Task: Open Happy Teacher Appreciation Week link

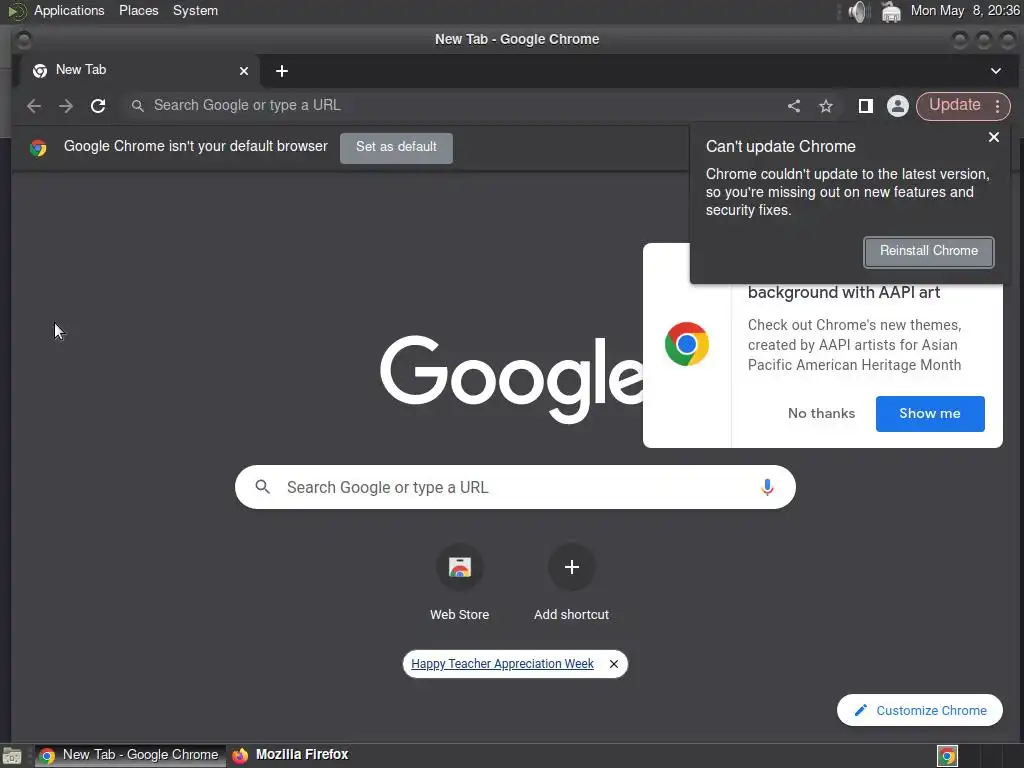Action: [502, 664]
